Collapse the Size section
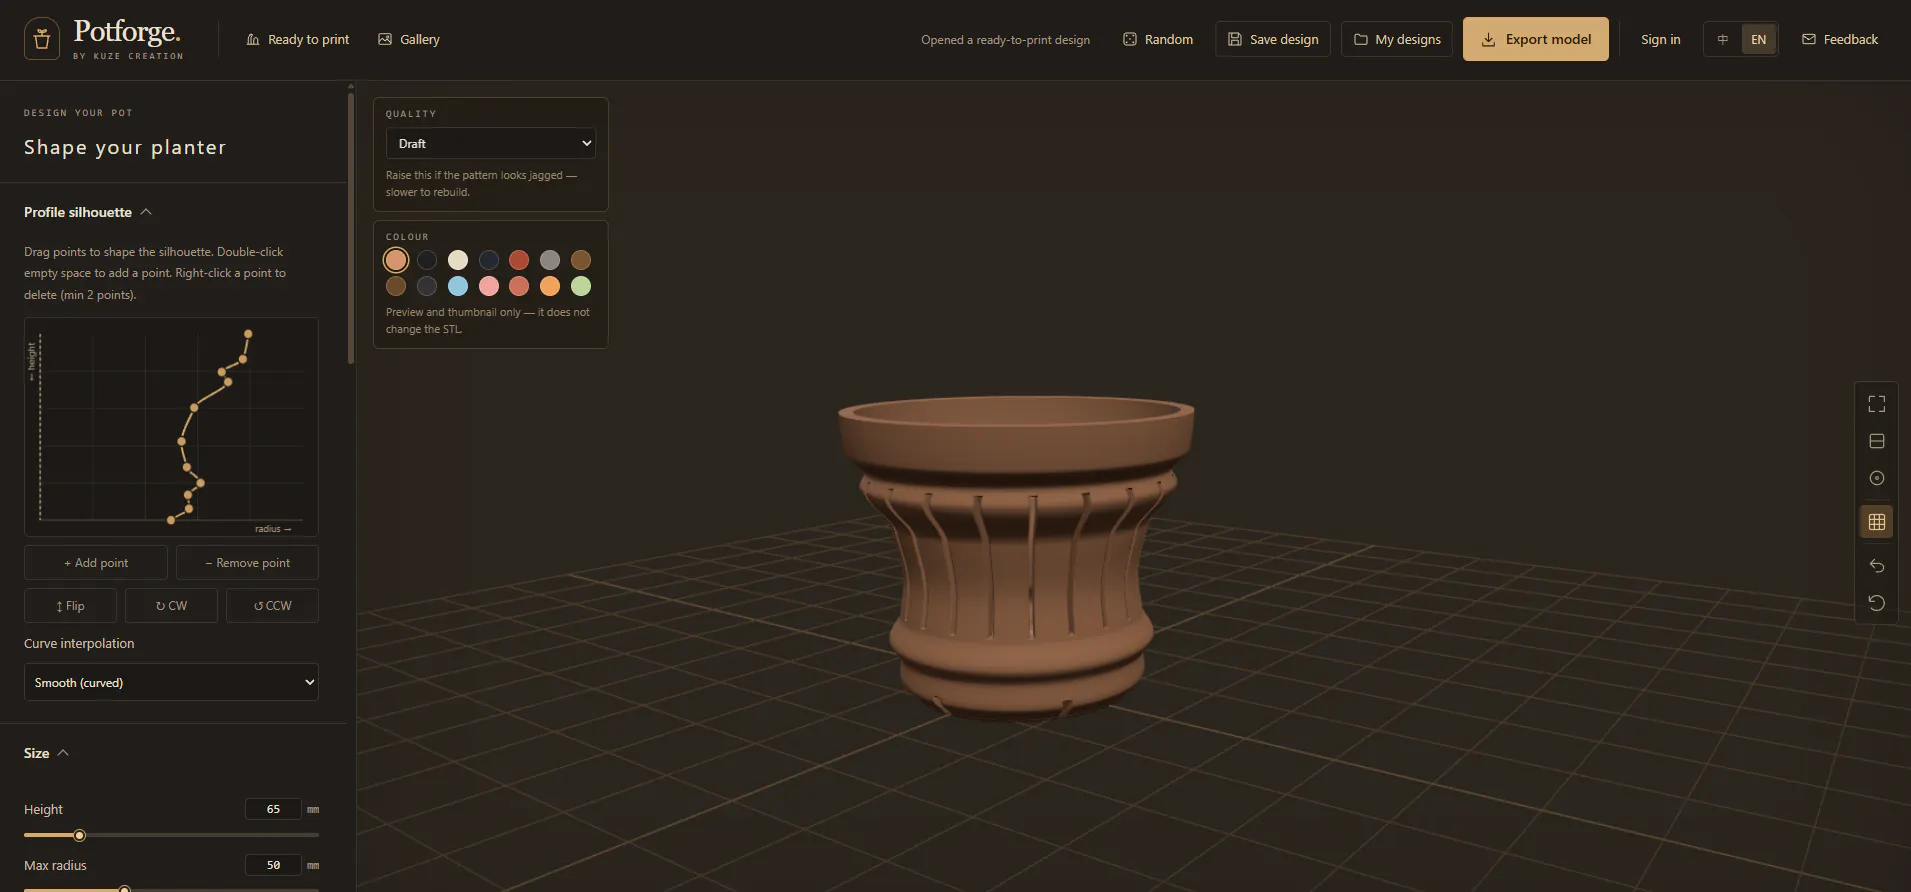Screen dimensions: 1911x892 [x=46, y=753]
